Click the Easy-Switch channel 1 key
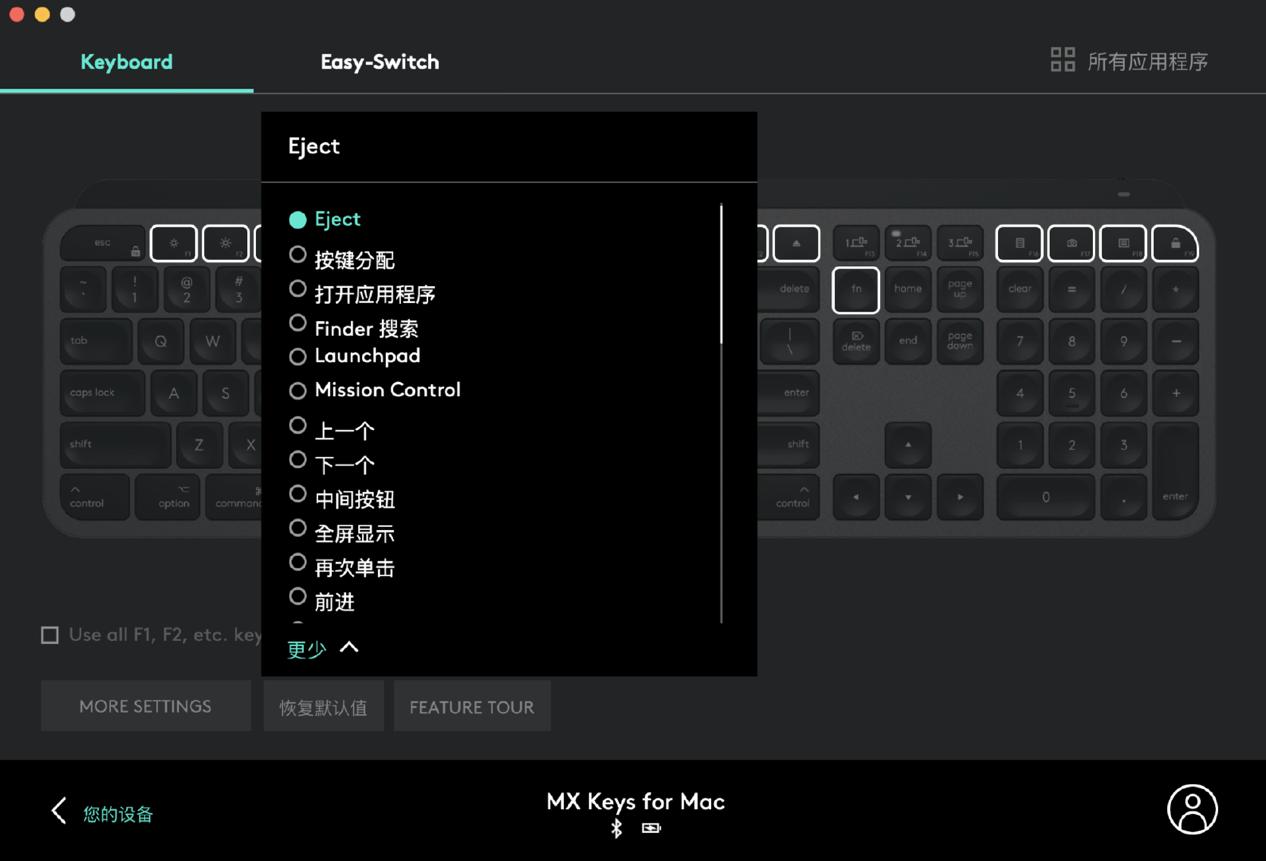 [856, 243]
